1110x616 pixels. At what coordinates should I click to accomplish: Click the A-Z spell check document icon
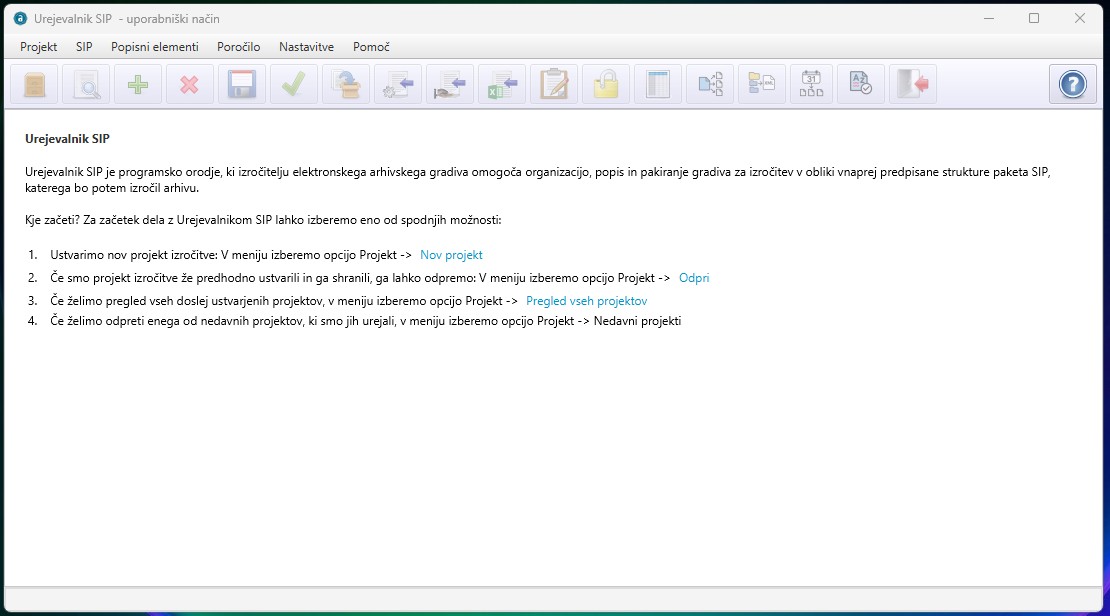(861, 84)
